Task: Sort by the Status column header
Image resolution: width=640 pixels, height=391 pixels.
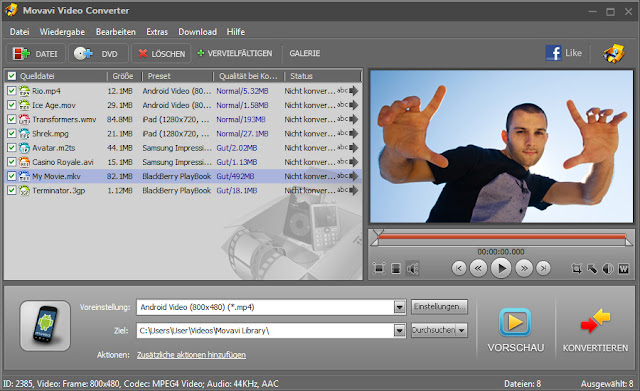Action: 322,76
